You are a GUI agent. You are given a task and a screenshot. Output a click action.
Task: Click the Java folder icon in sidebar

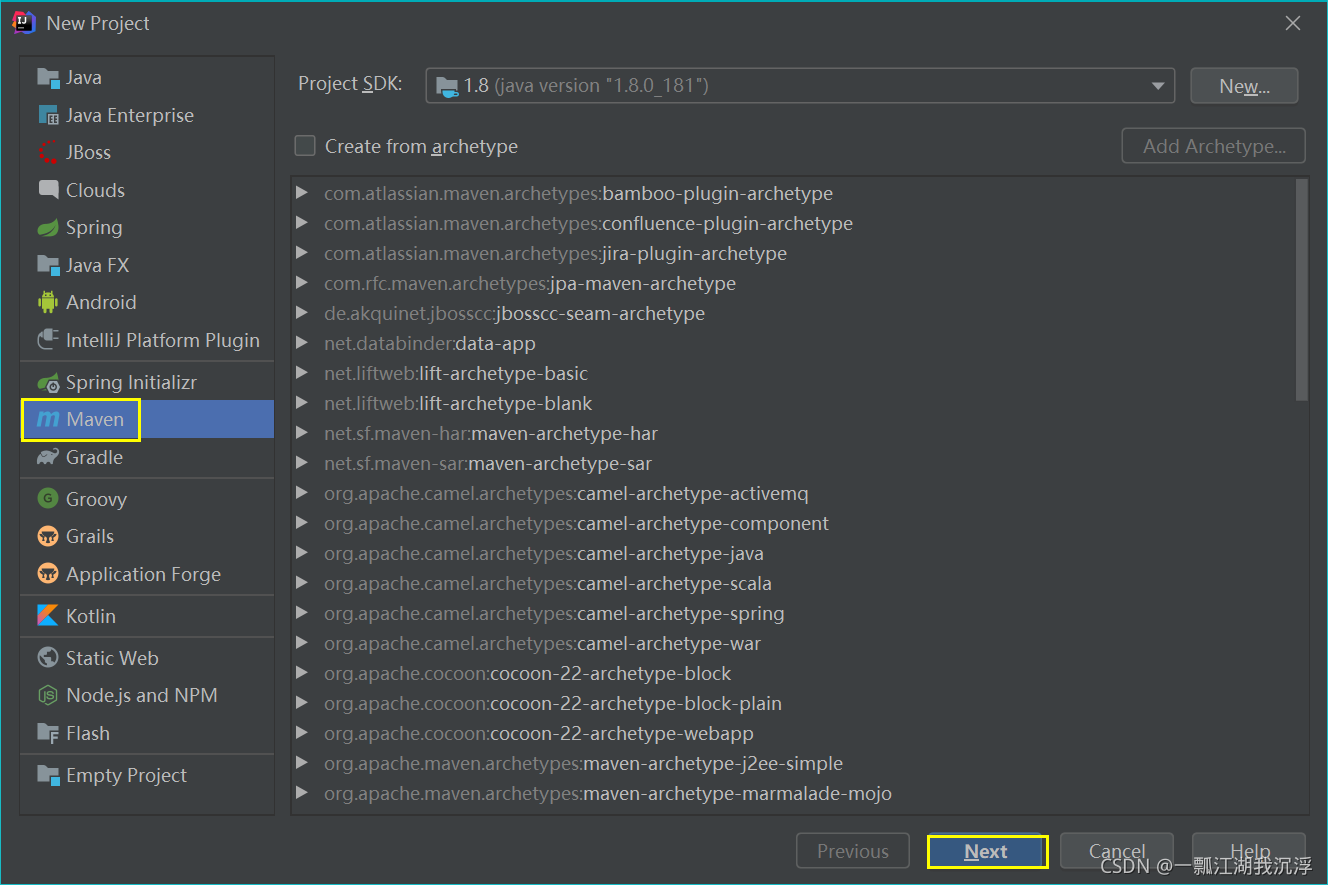coord(48,78)
